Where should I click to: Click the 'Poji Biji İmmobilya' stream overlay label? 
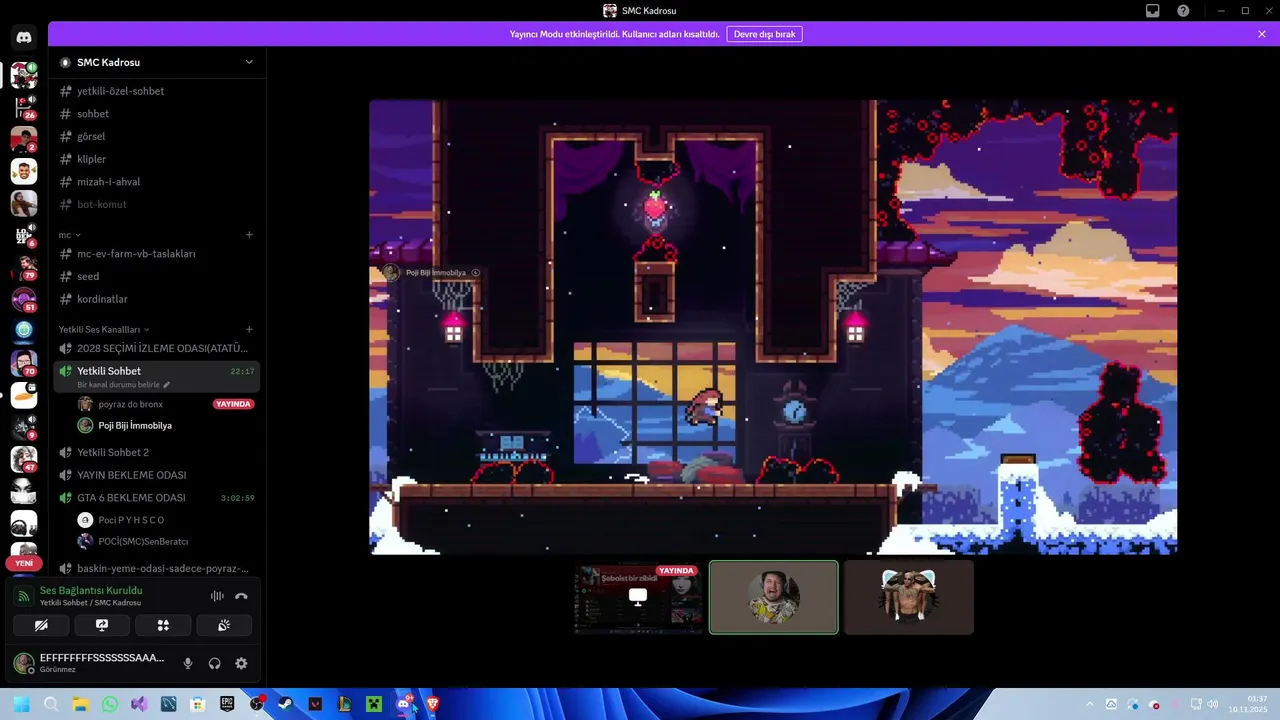tap(435, 272)
